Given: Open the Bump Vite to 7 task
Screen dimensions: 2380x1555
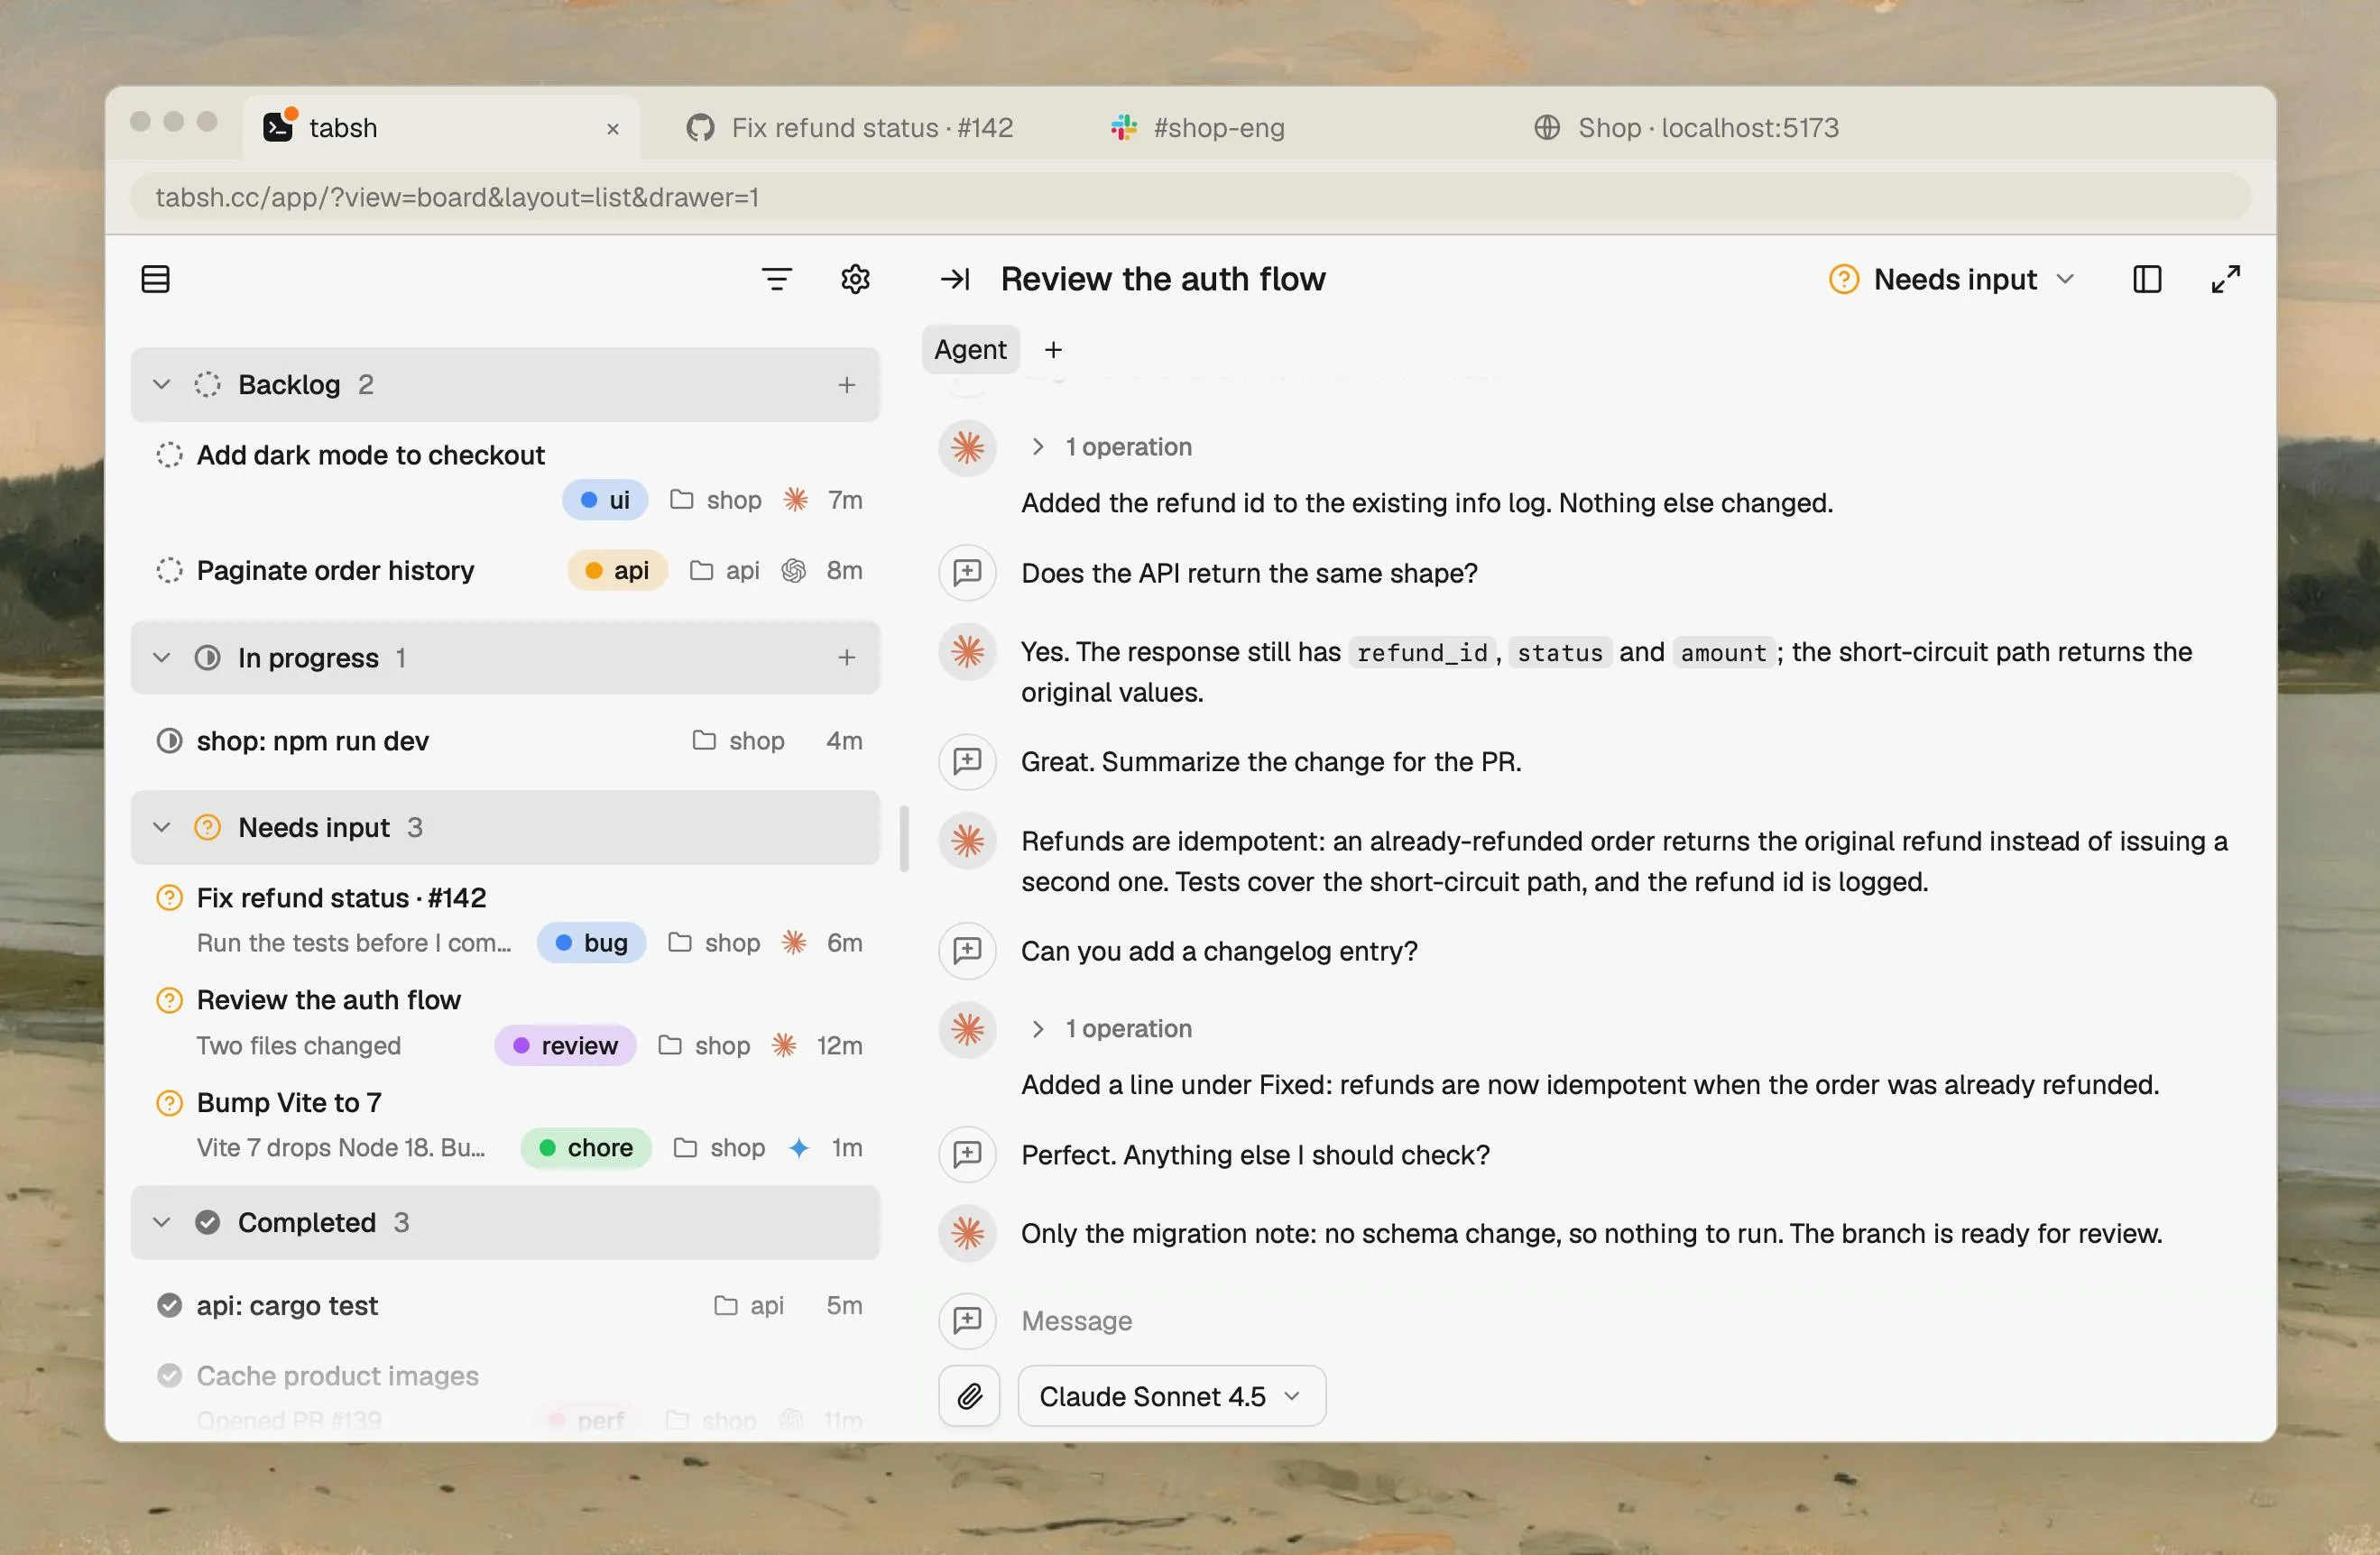Looking at the screenshot, I should pos(506,1125).
